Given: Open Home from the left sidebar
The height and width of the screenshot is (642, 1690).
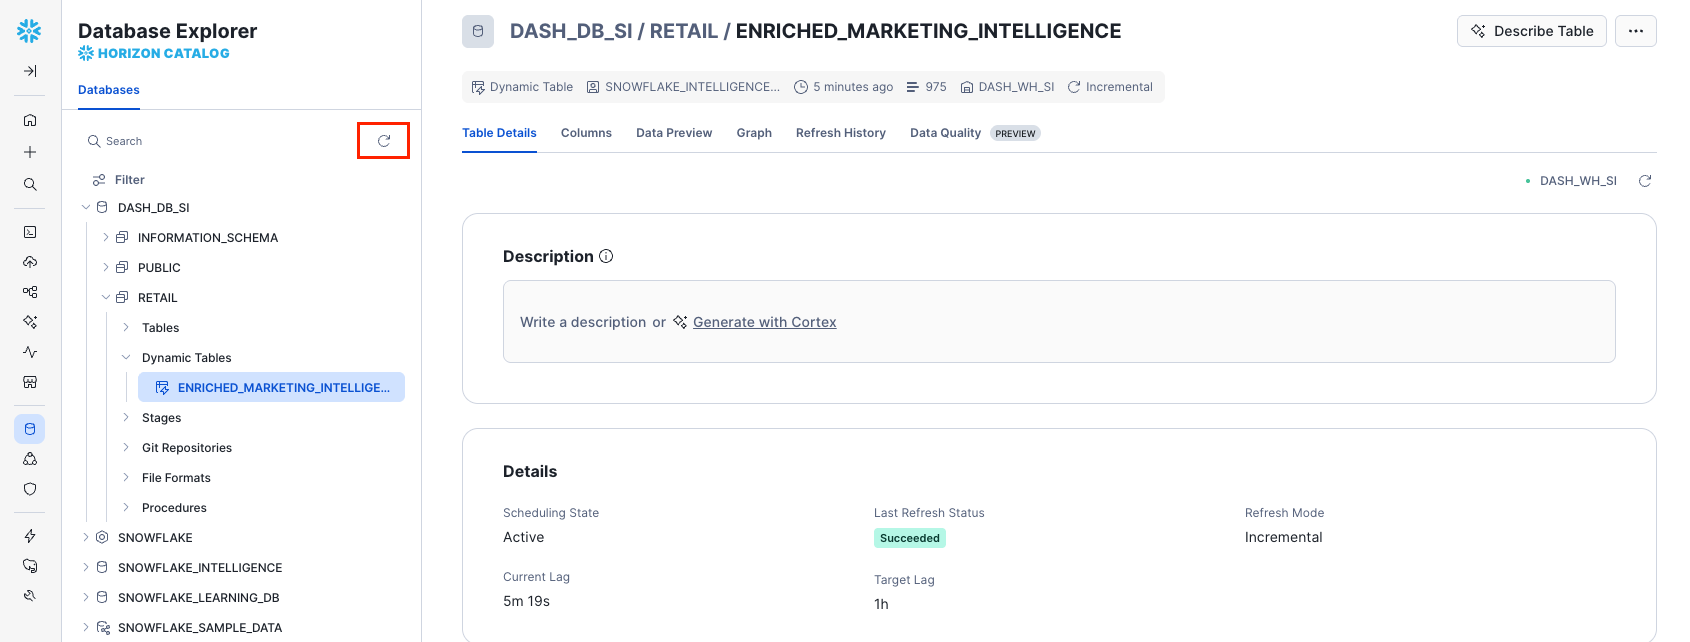Looking at the screenshot, I should (30, 120).
